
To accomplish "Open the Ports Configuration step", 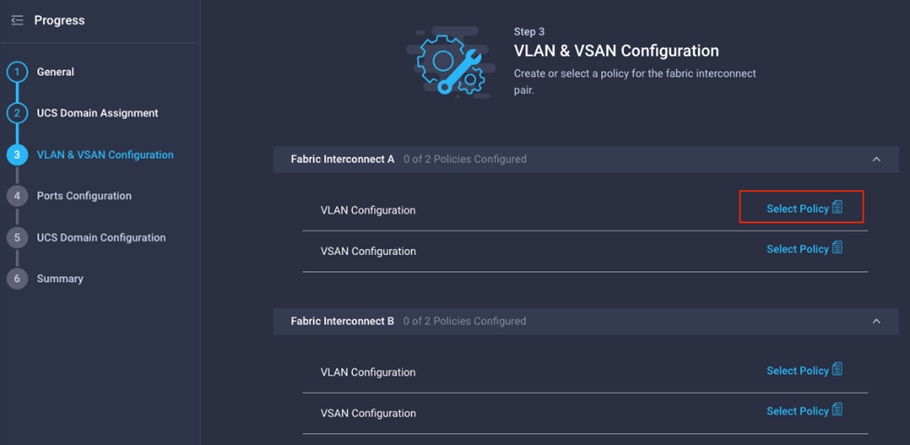I will coord(84,196).
